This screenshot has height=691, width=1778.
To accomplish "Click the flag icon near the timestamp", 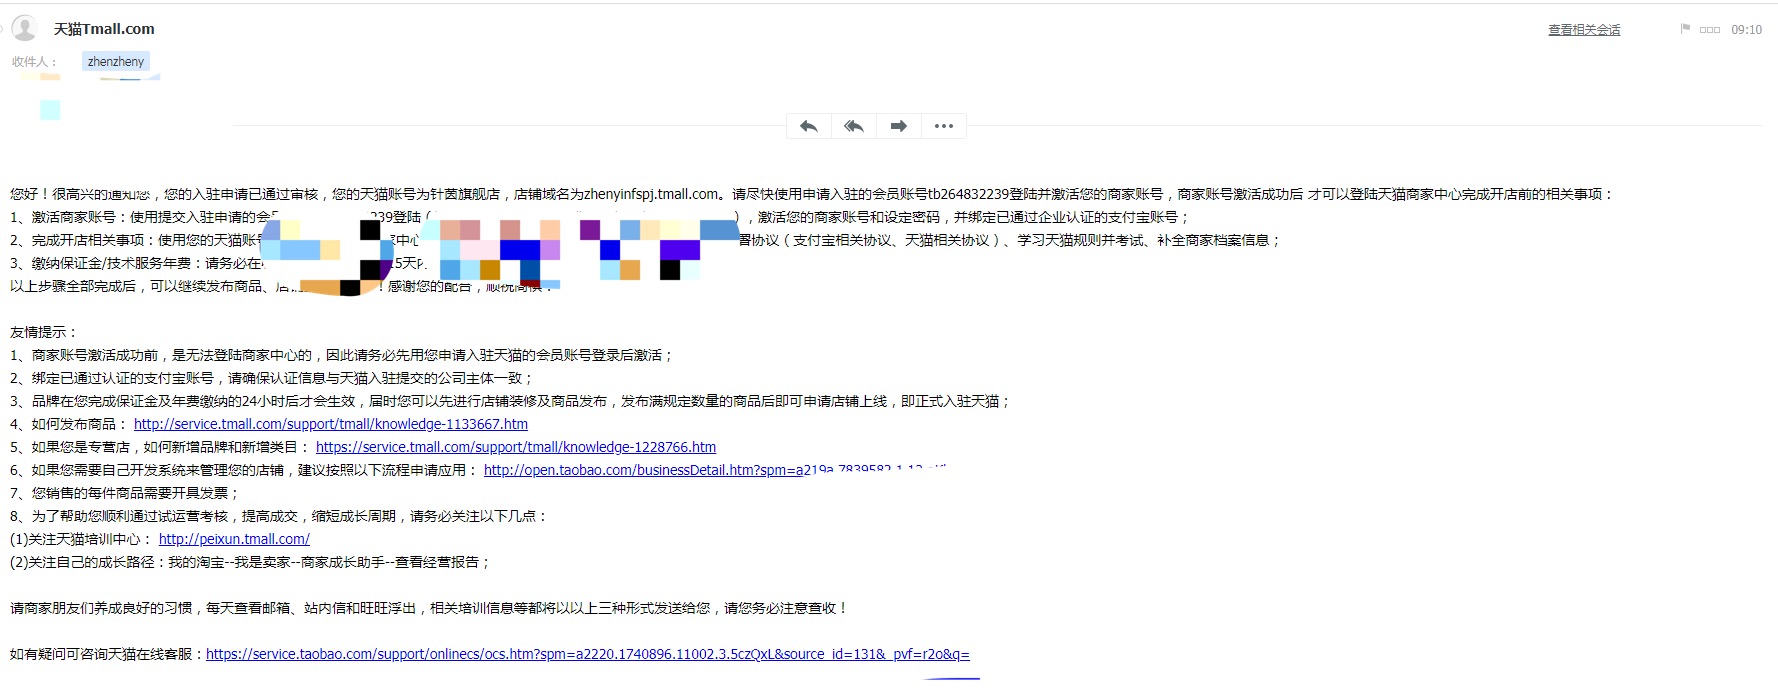I will 1685,30.
